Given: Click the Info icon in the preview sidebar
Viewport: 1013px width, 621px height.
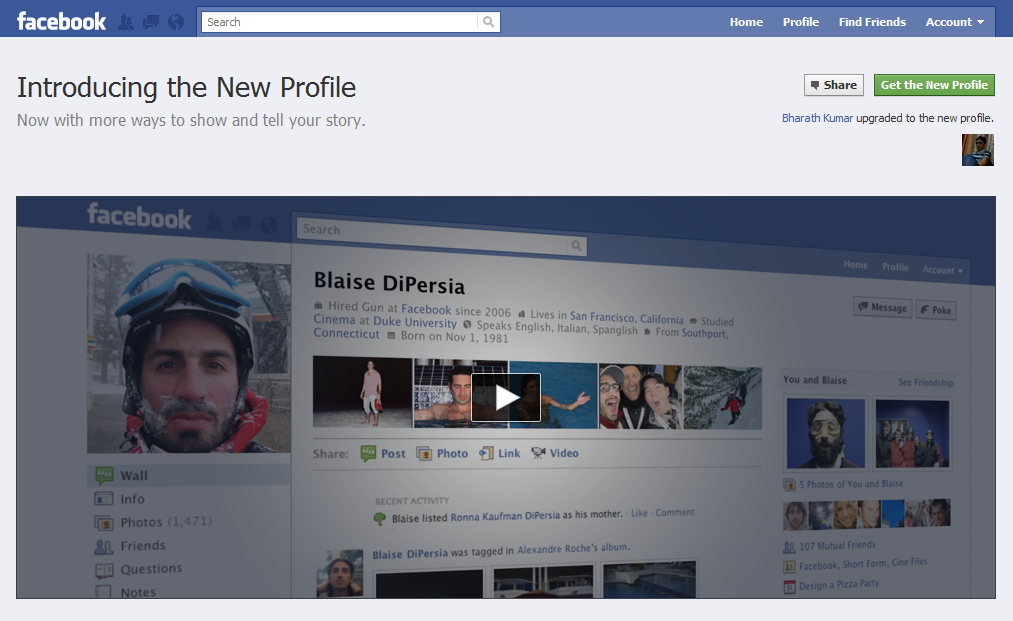Looking at the screenshot, I should coord(104,499).
